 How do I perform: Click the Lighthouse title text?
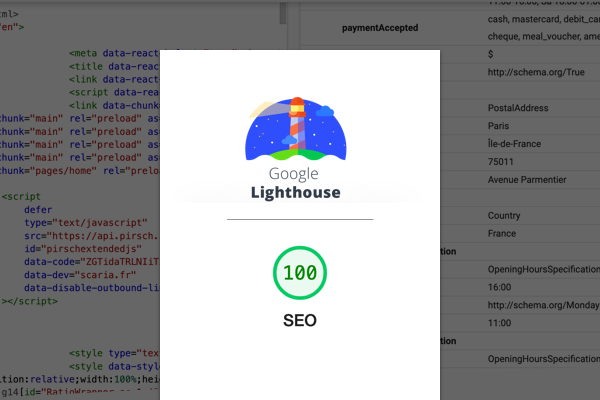pos(295,192)
